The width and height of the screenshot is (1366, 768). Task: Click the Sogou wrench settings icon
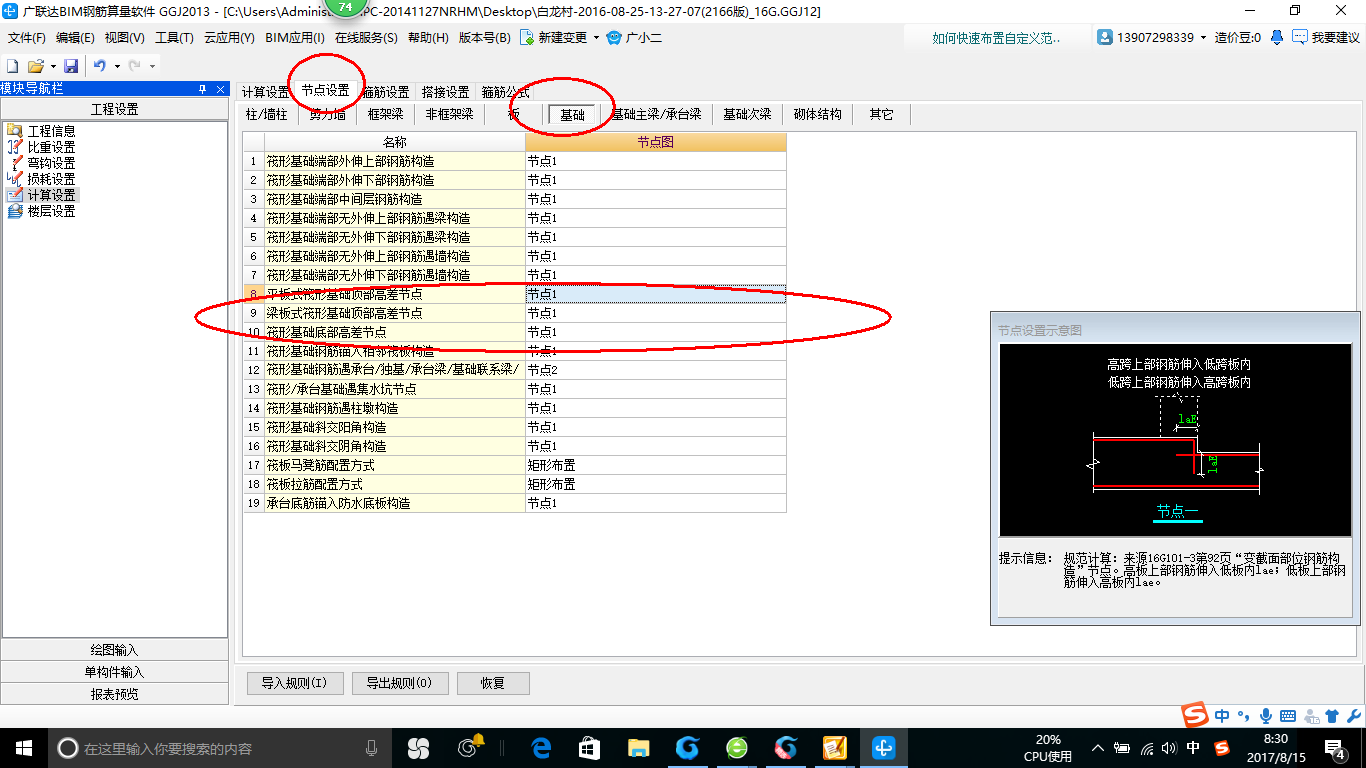tap(1353, 716)
